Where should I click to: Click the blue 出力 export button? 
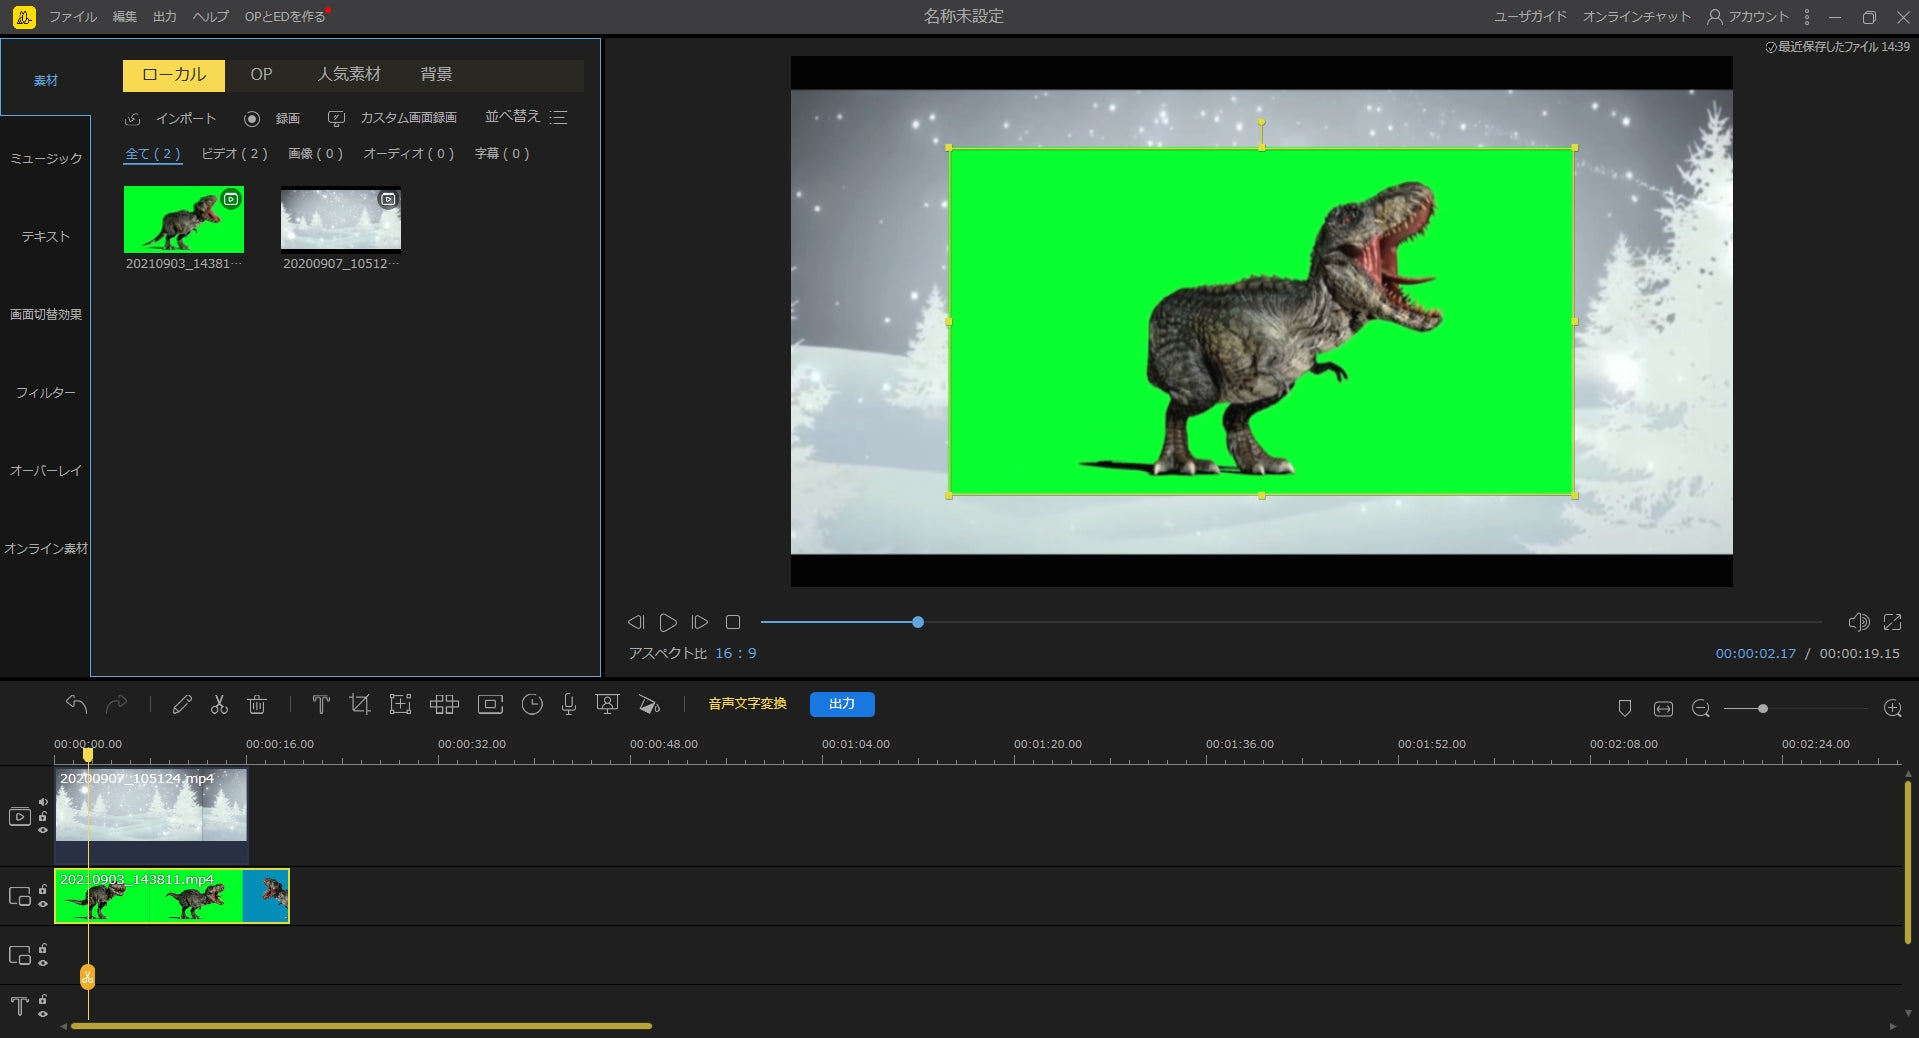(x=842, y=704)
